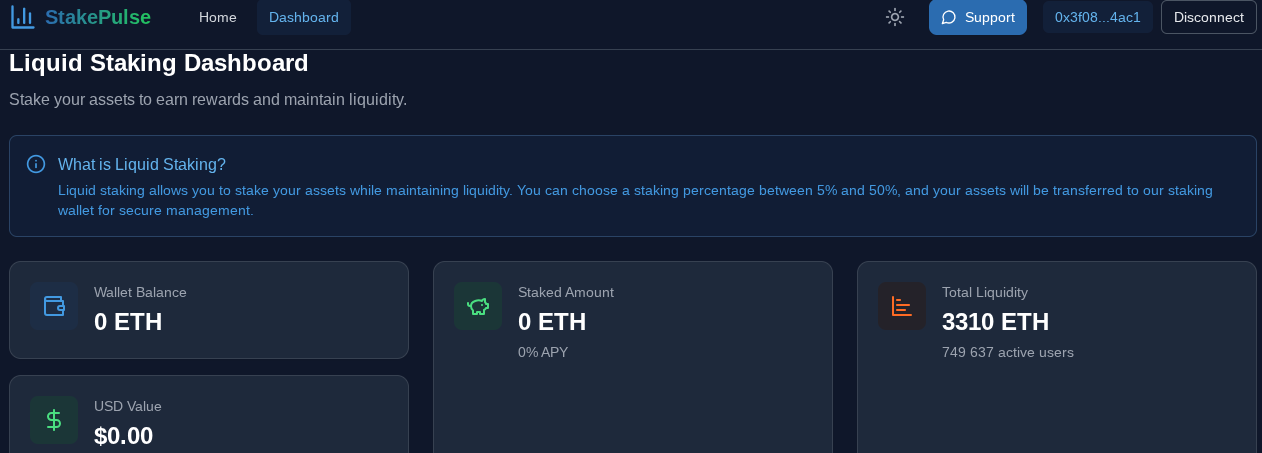Click the 749 637 active users text
The width and height of the screenshot is (1262, 453).
pos(1007,352)
